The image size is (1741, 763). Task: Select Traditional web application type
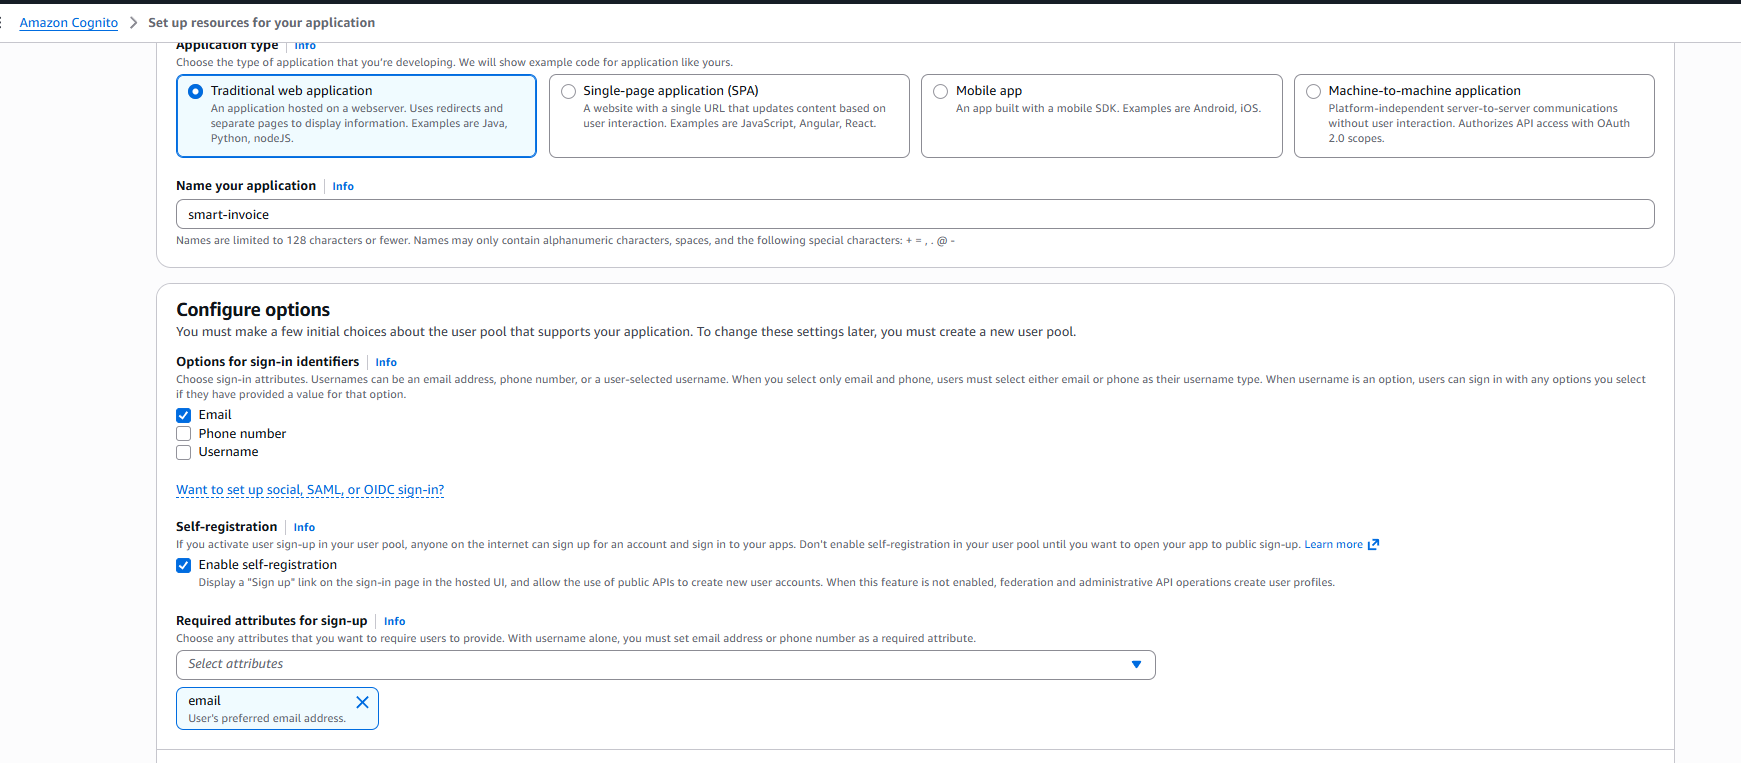[x=196, y=91]
